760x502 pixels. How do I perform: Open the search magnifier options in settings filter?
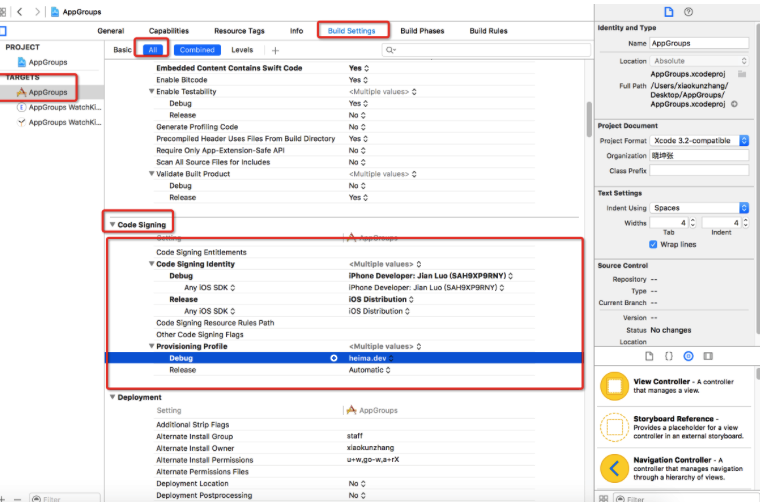(x=390, y=50)
